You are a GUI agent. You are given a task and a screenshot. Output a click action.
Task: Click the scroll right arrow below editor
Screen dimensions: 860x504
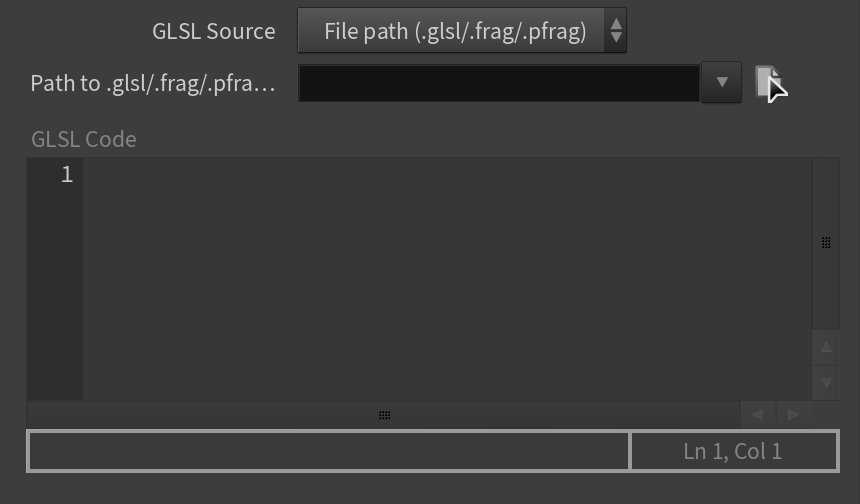coord(794,415)
